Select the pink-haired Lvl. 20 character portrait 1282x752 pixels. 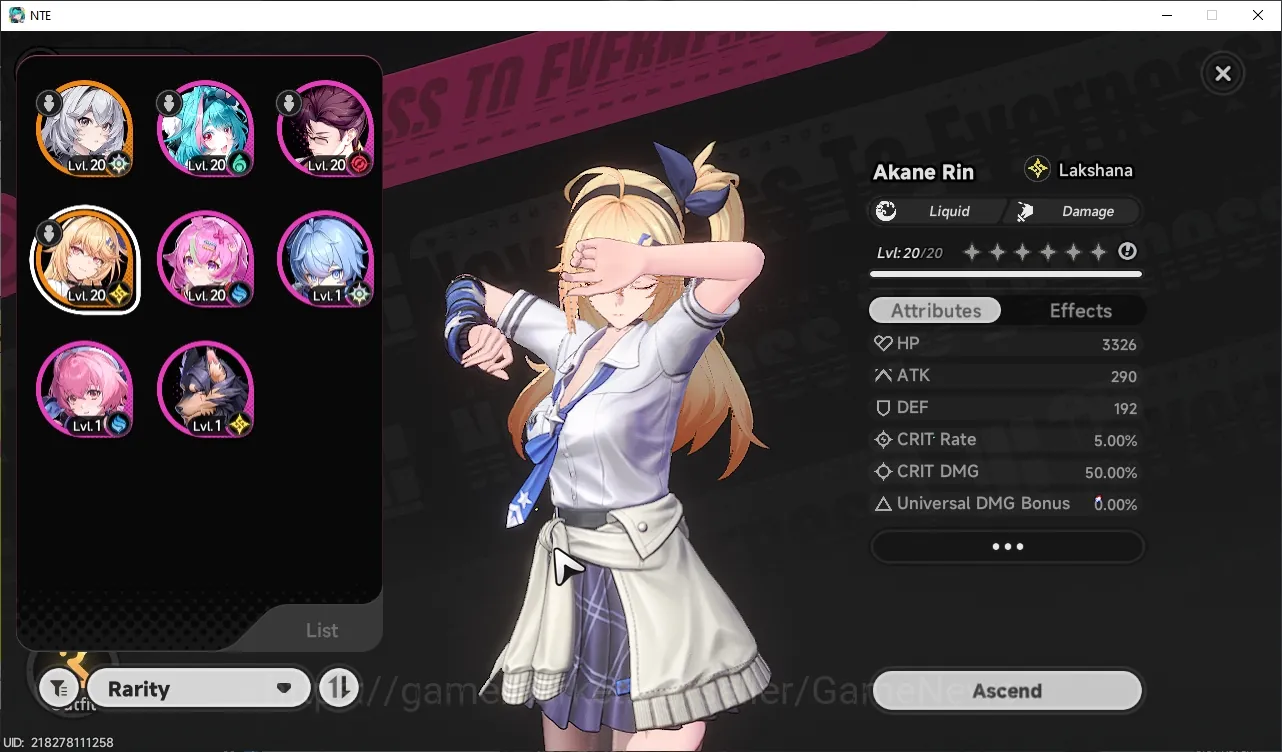point(206,260)
